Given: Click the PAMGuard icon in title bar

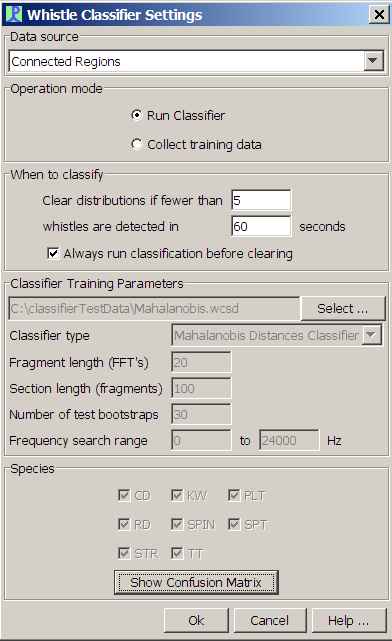Looking at the screenshot, I should [13, 14].
